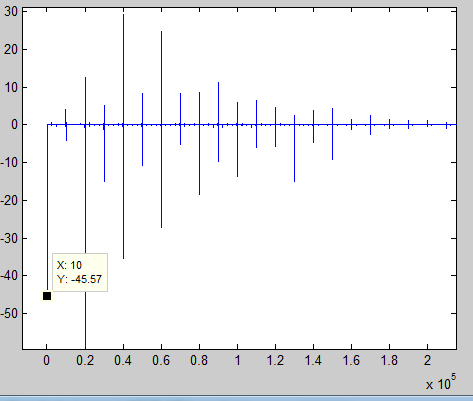This screenshot has height=401, width=473.
Task: Click the taskbar strip below the figure
Action: coord(236,398)
